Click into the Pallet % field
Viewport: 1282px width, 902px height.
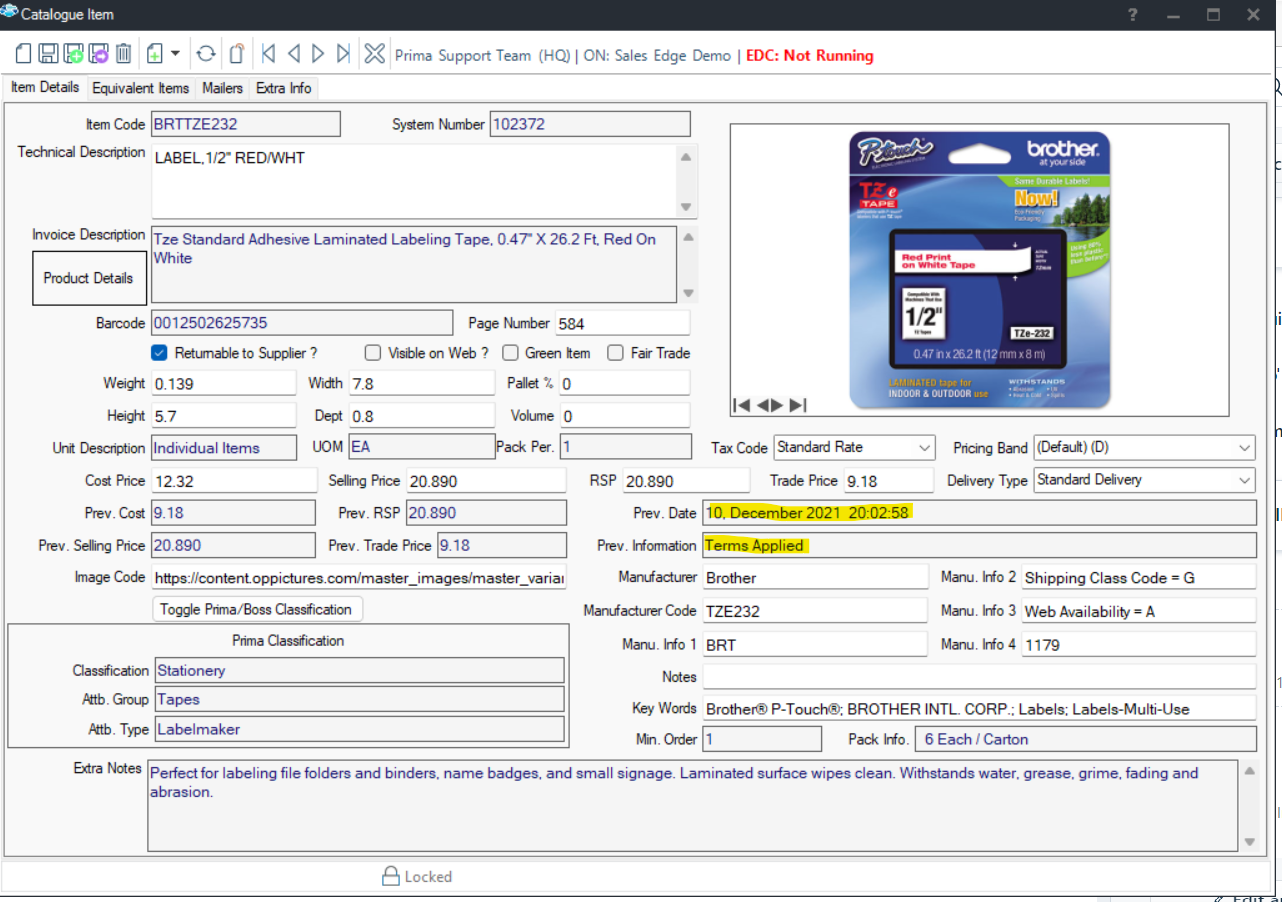pyautogui.click(x=624, y=383)
